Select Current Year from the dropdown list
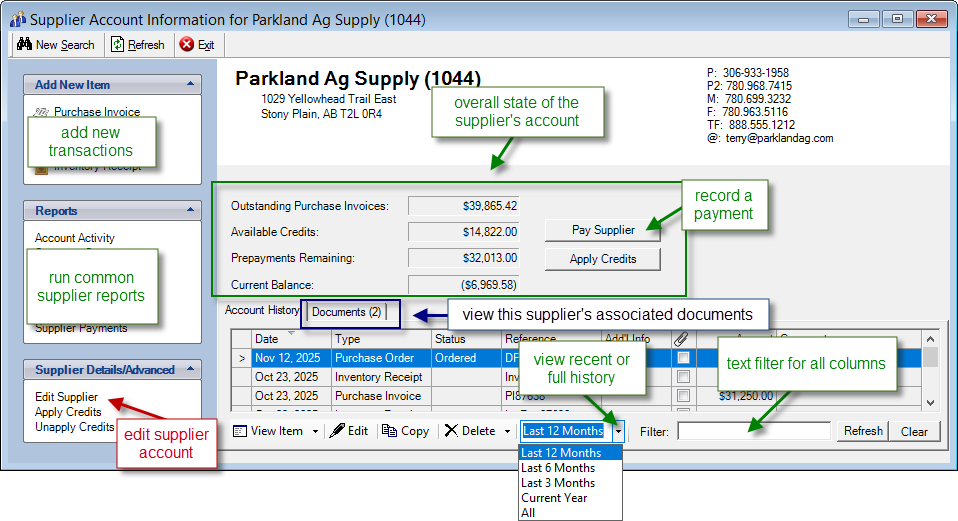This screenshot has width=958, height=521. tap(570, 498)
